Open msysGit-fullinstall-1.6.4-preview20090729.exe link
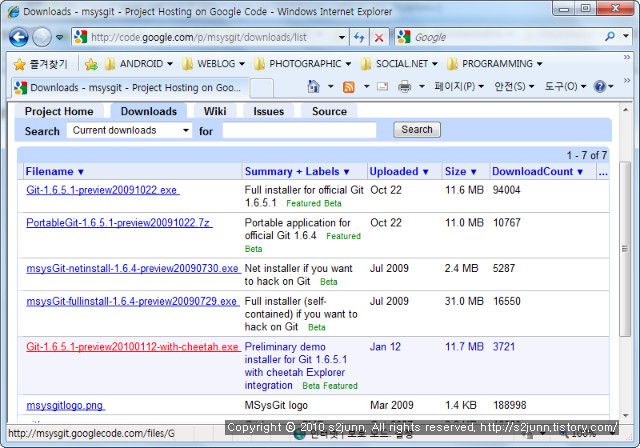This screenshot has height=448, width=640. click(x=133, y=302)
